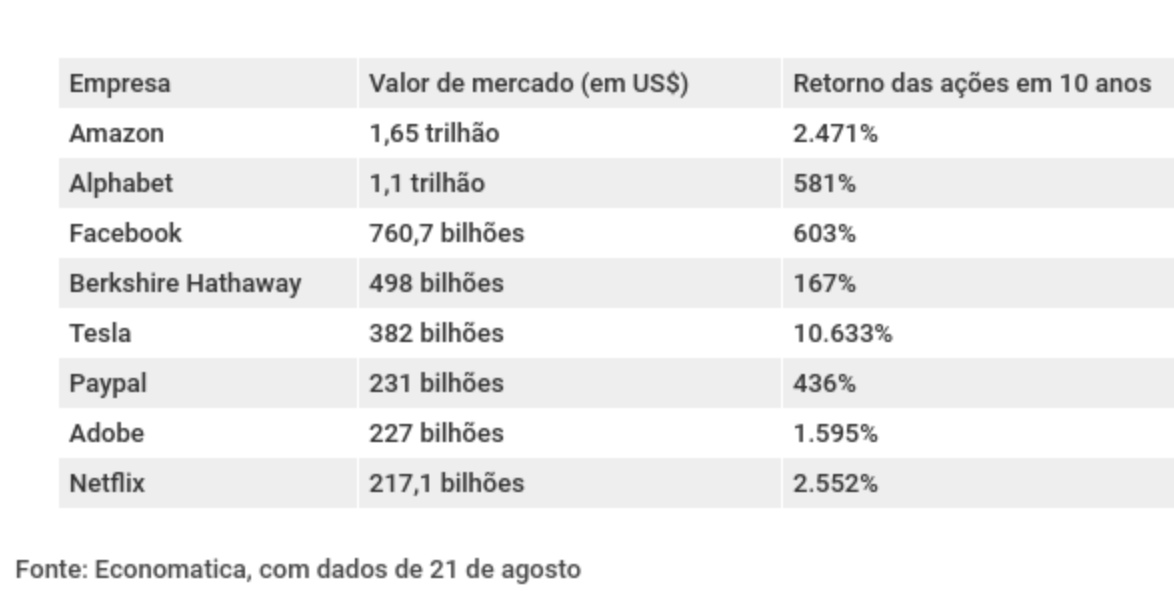Click the Retorno das ações header
Image resolution: width=1174 pixels, height=614 pixels.
pos(968,85)
